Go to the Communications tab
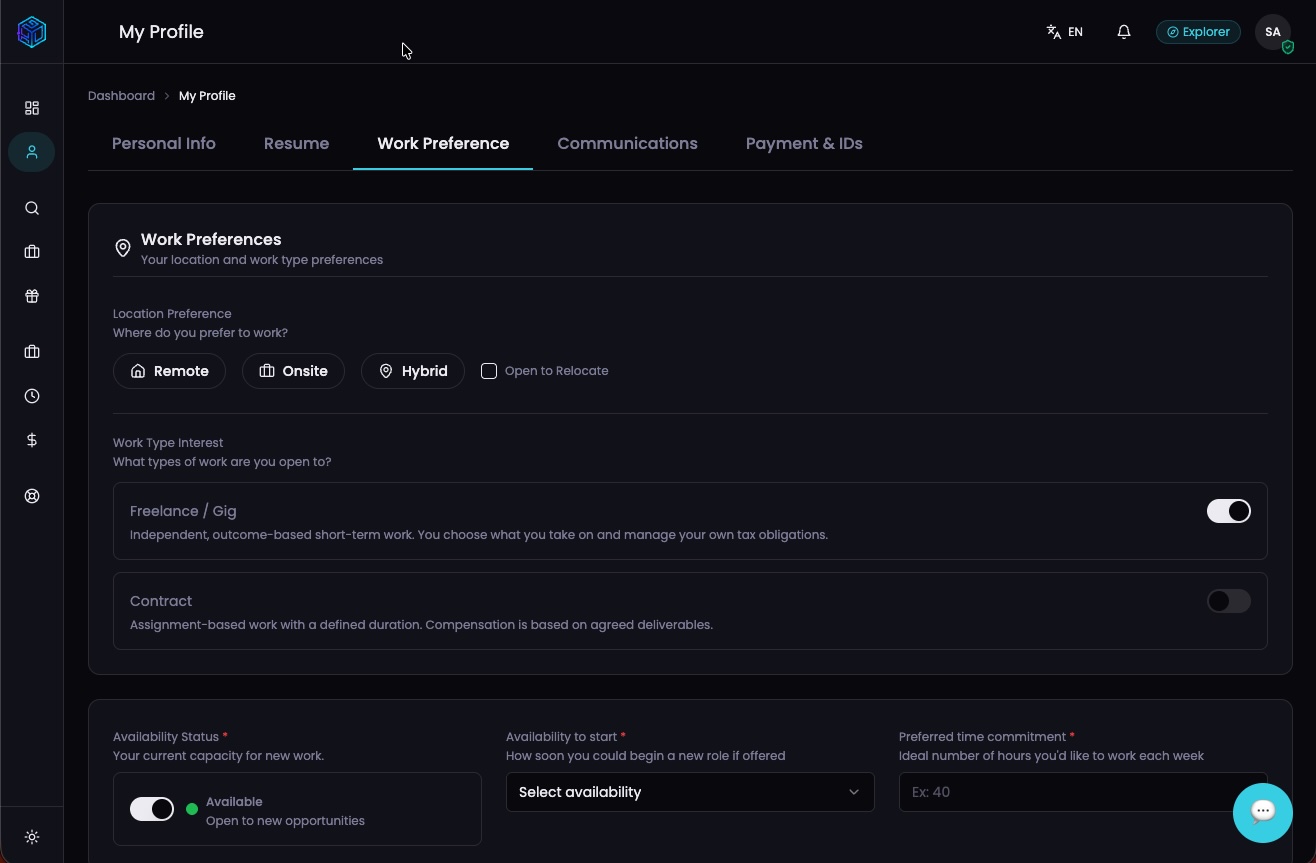1316x863 pixels. coord(627,144)
